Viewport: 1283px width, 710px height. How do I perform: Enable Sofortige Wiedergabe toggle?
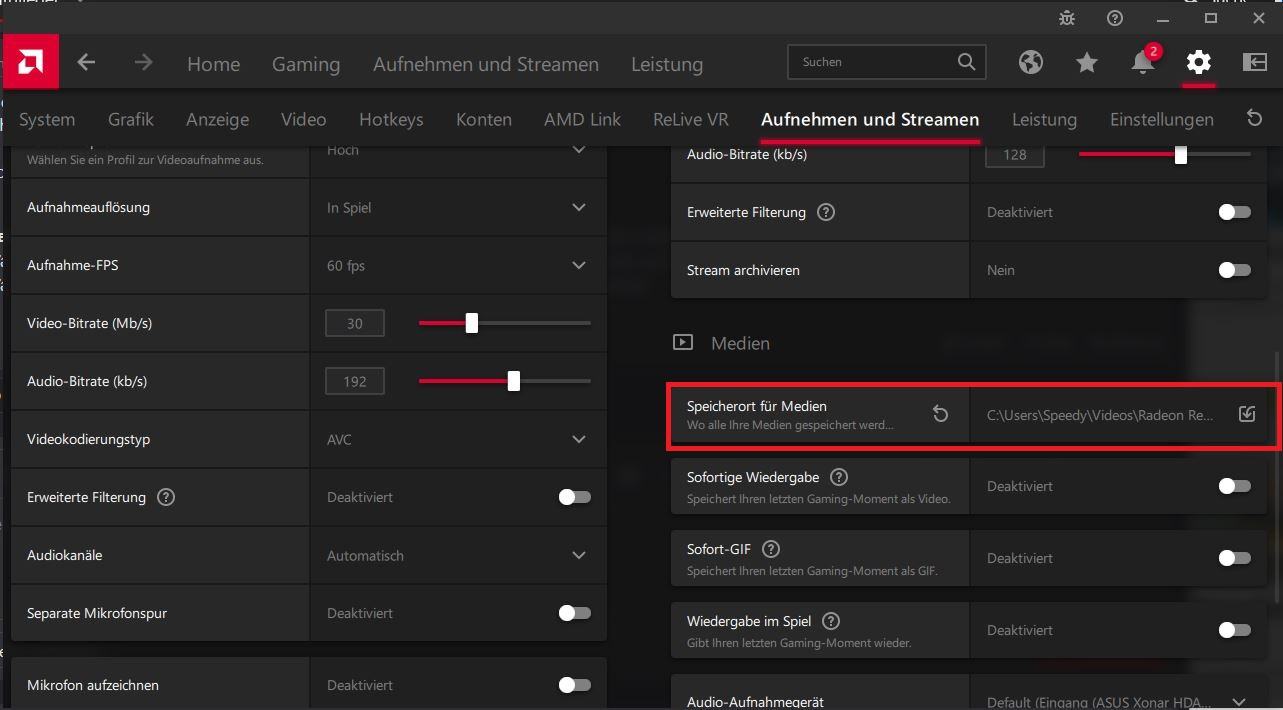coord(1234,486)
